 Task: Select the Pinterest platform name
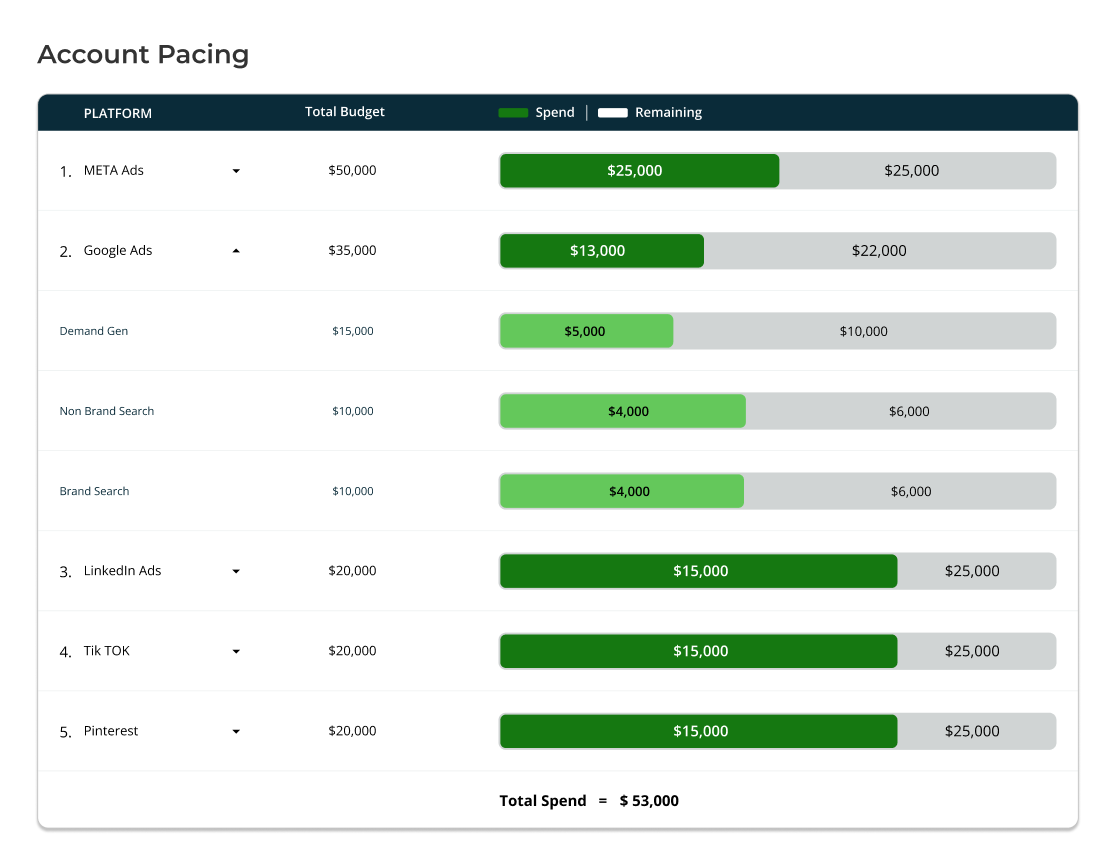(x=111, y=731)
